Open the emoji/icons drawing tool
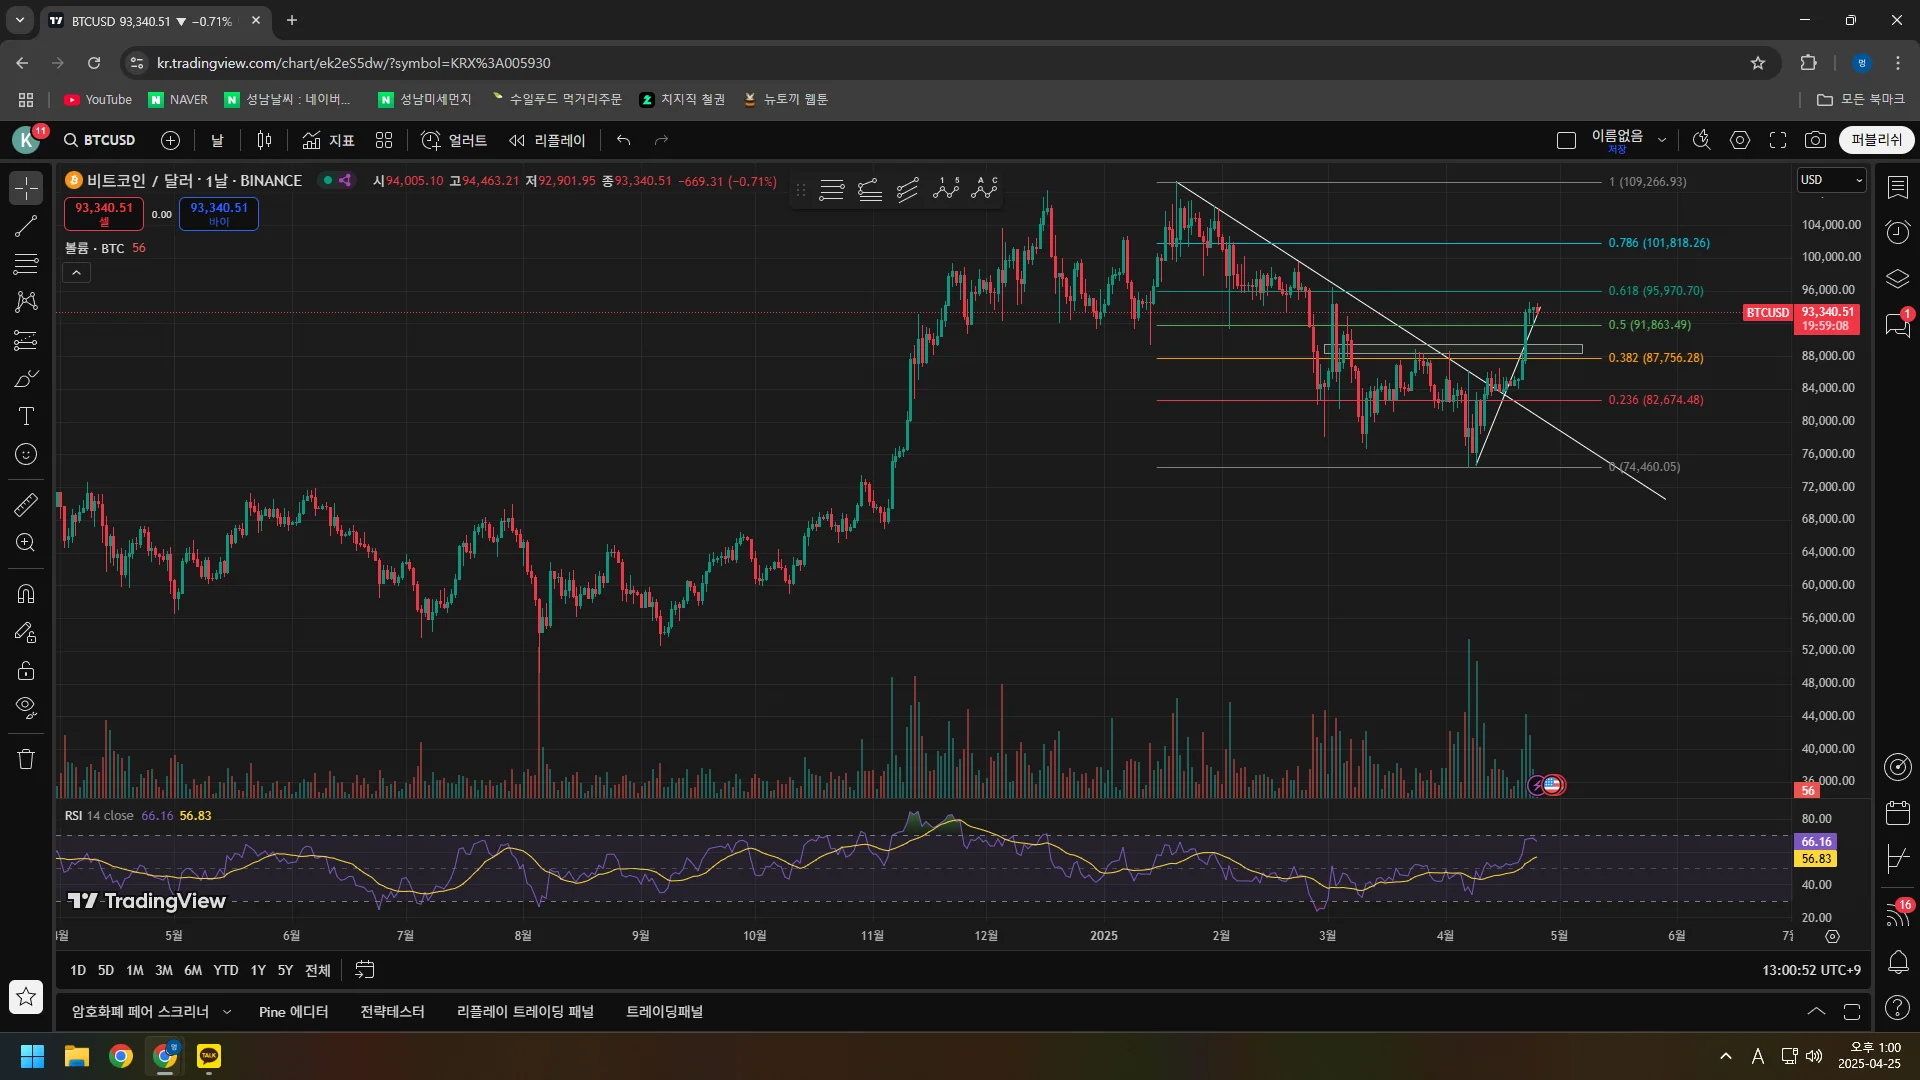This screenshot has width=1920, height=1080. (x=26, y=455)
